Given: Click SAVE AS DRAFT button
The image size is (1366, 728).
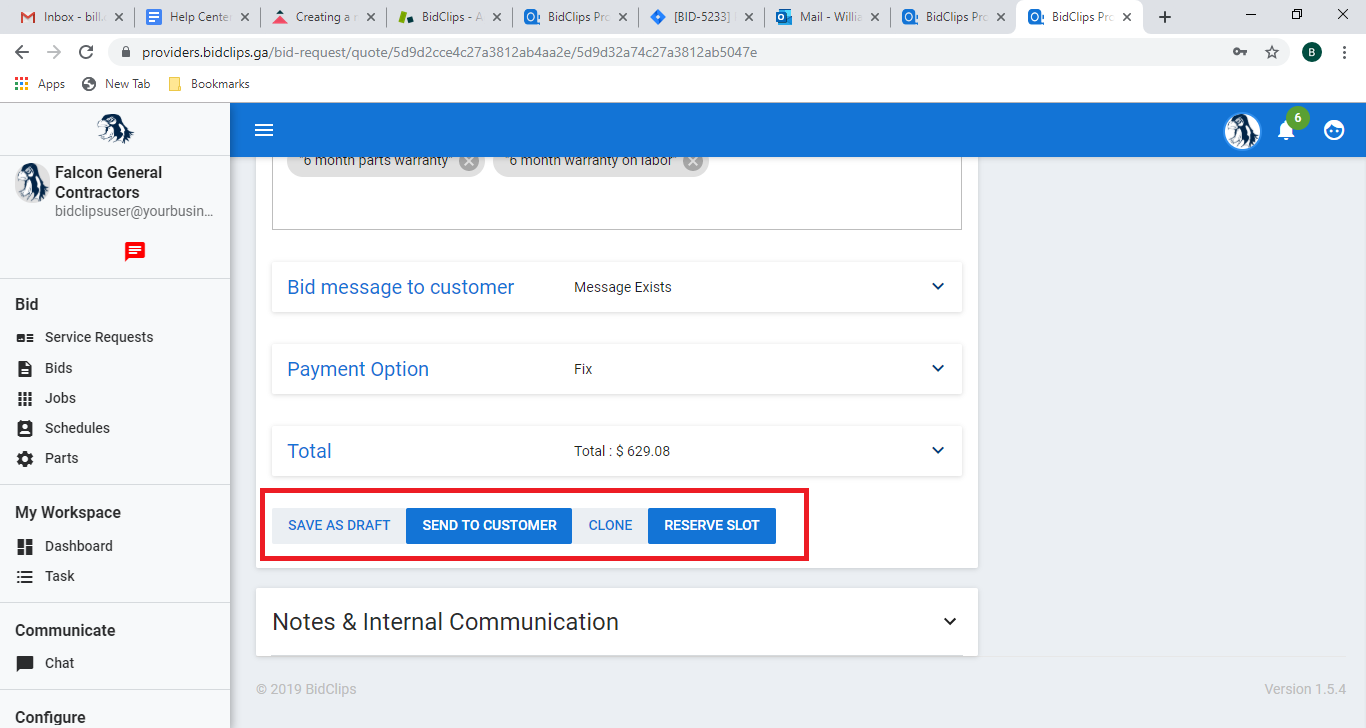Looking at the screenshot, I should point(339,525).
